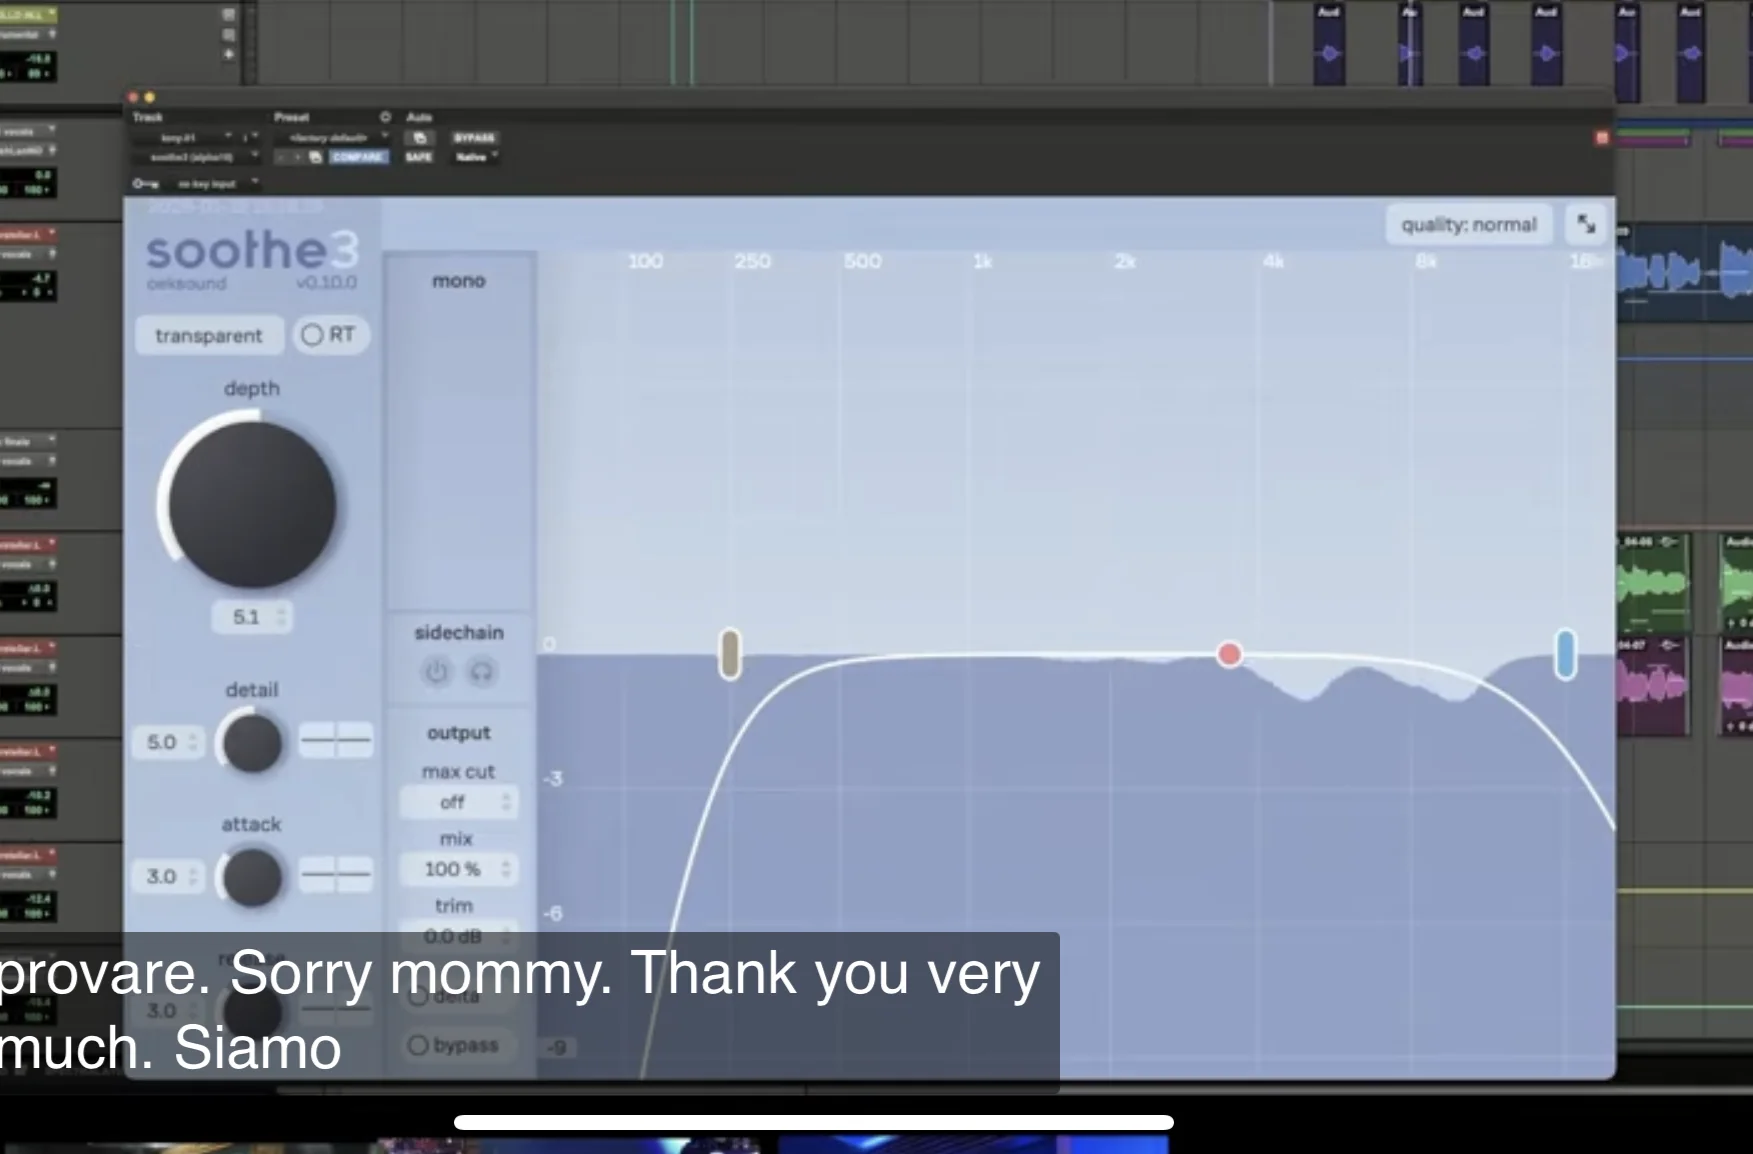This screenshot has height=1154, width=1753.
Task: Click the detail value 5.0 field
Action: click(167, 742)
